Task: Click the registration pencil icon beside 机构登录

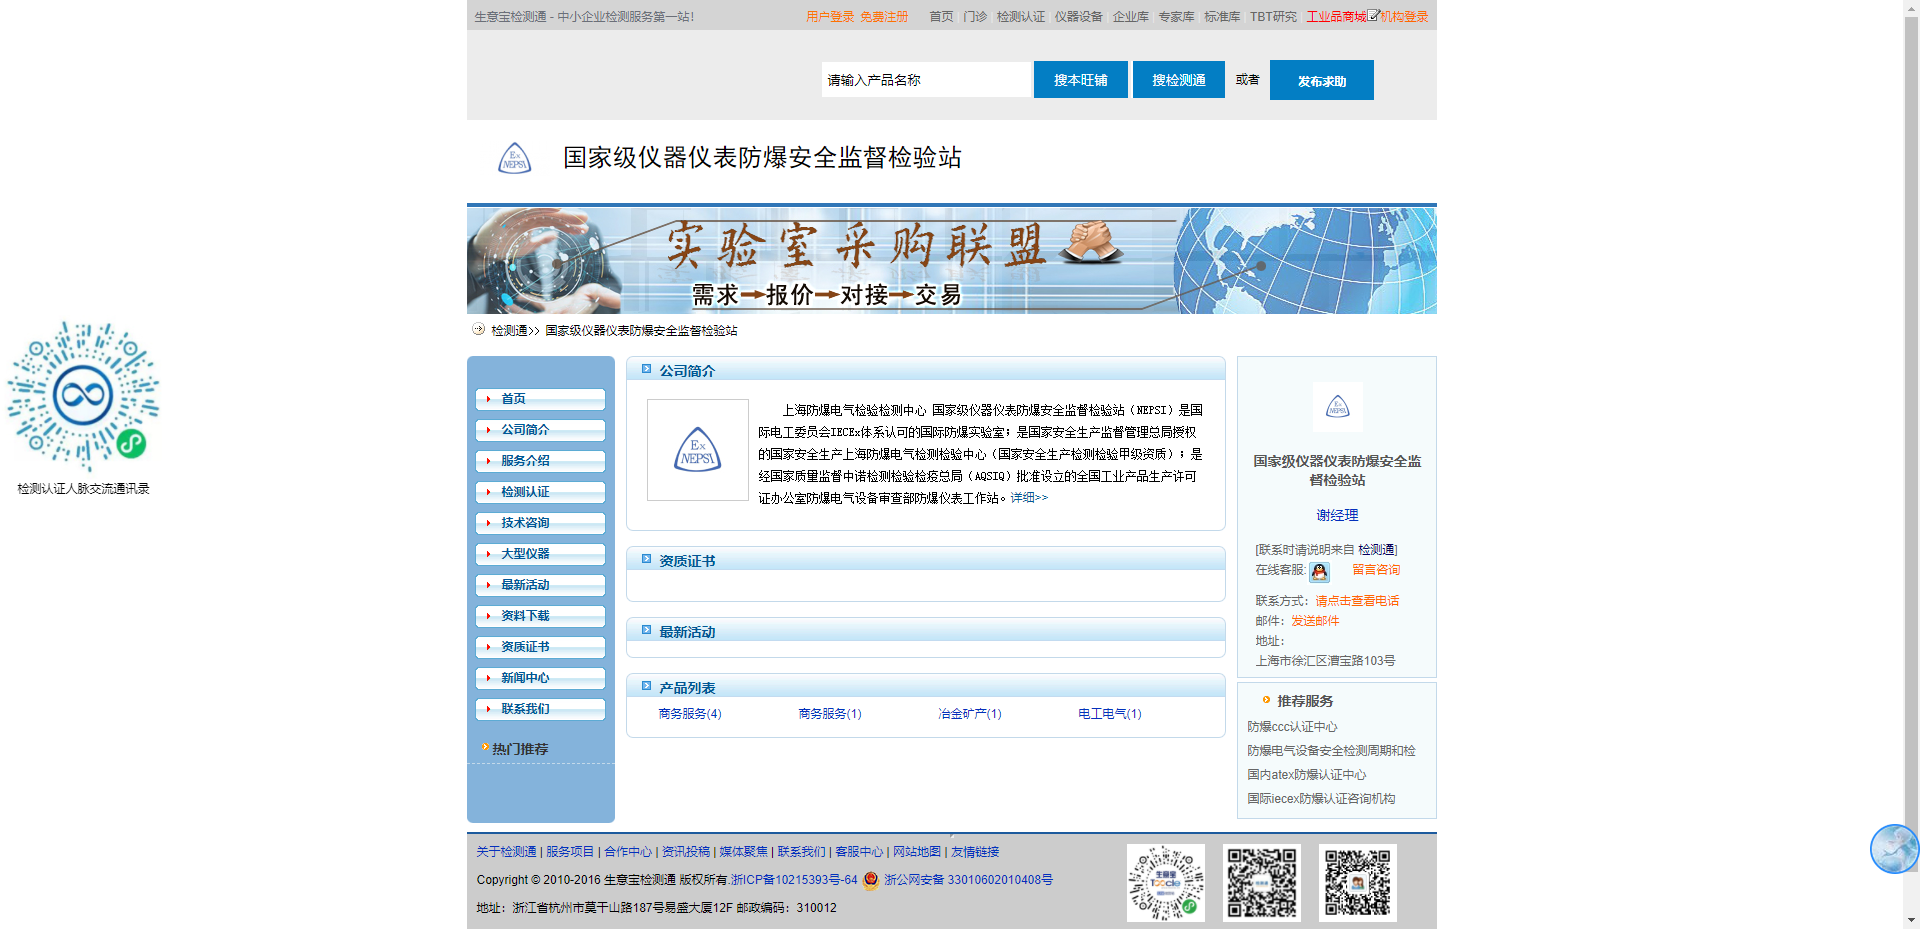Action: pos(1373,15)
